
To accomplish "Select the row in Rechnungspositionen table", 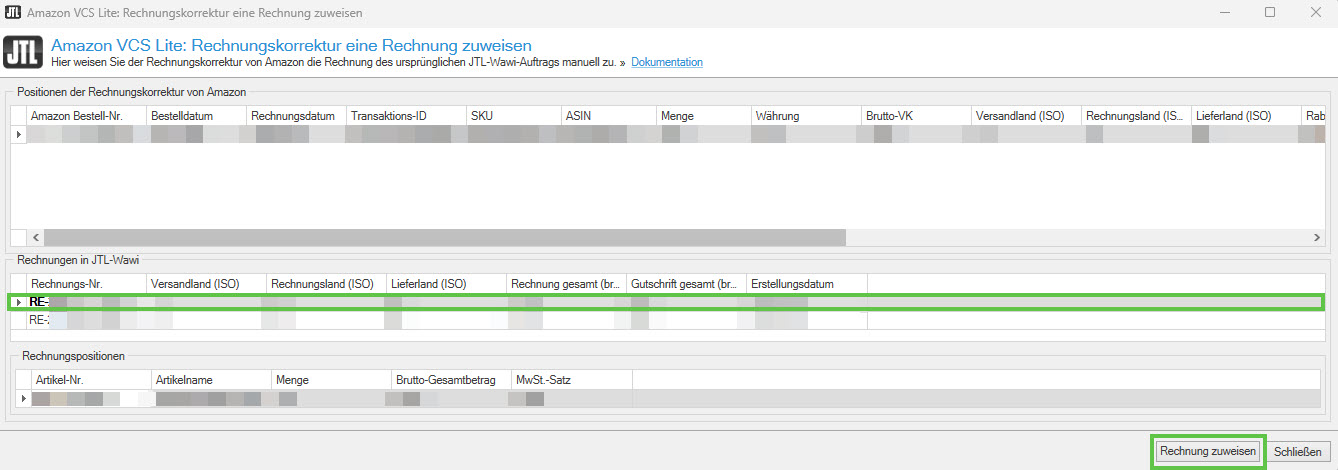I will [400, 399].
